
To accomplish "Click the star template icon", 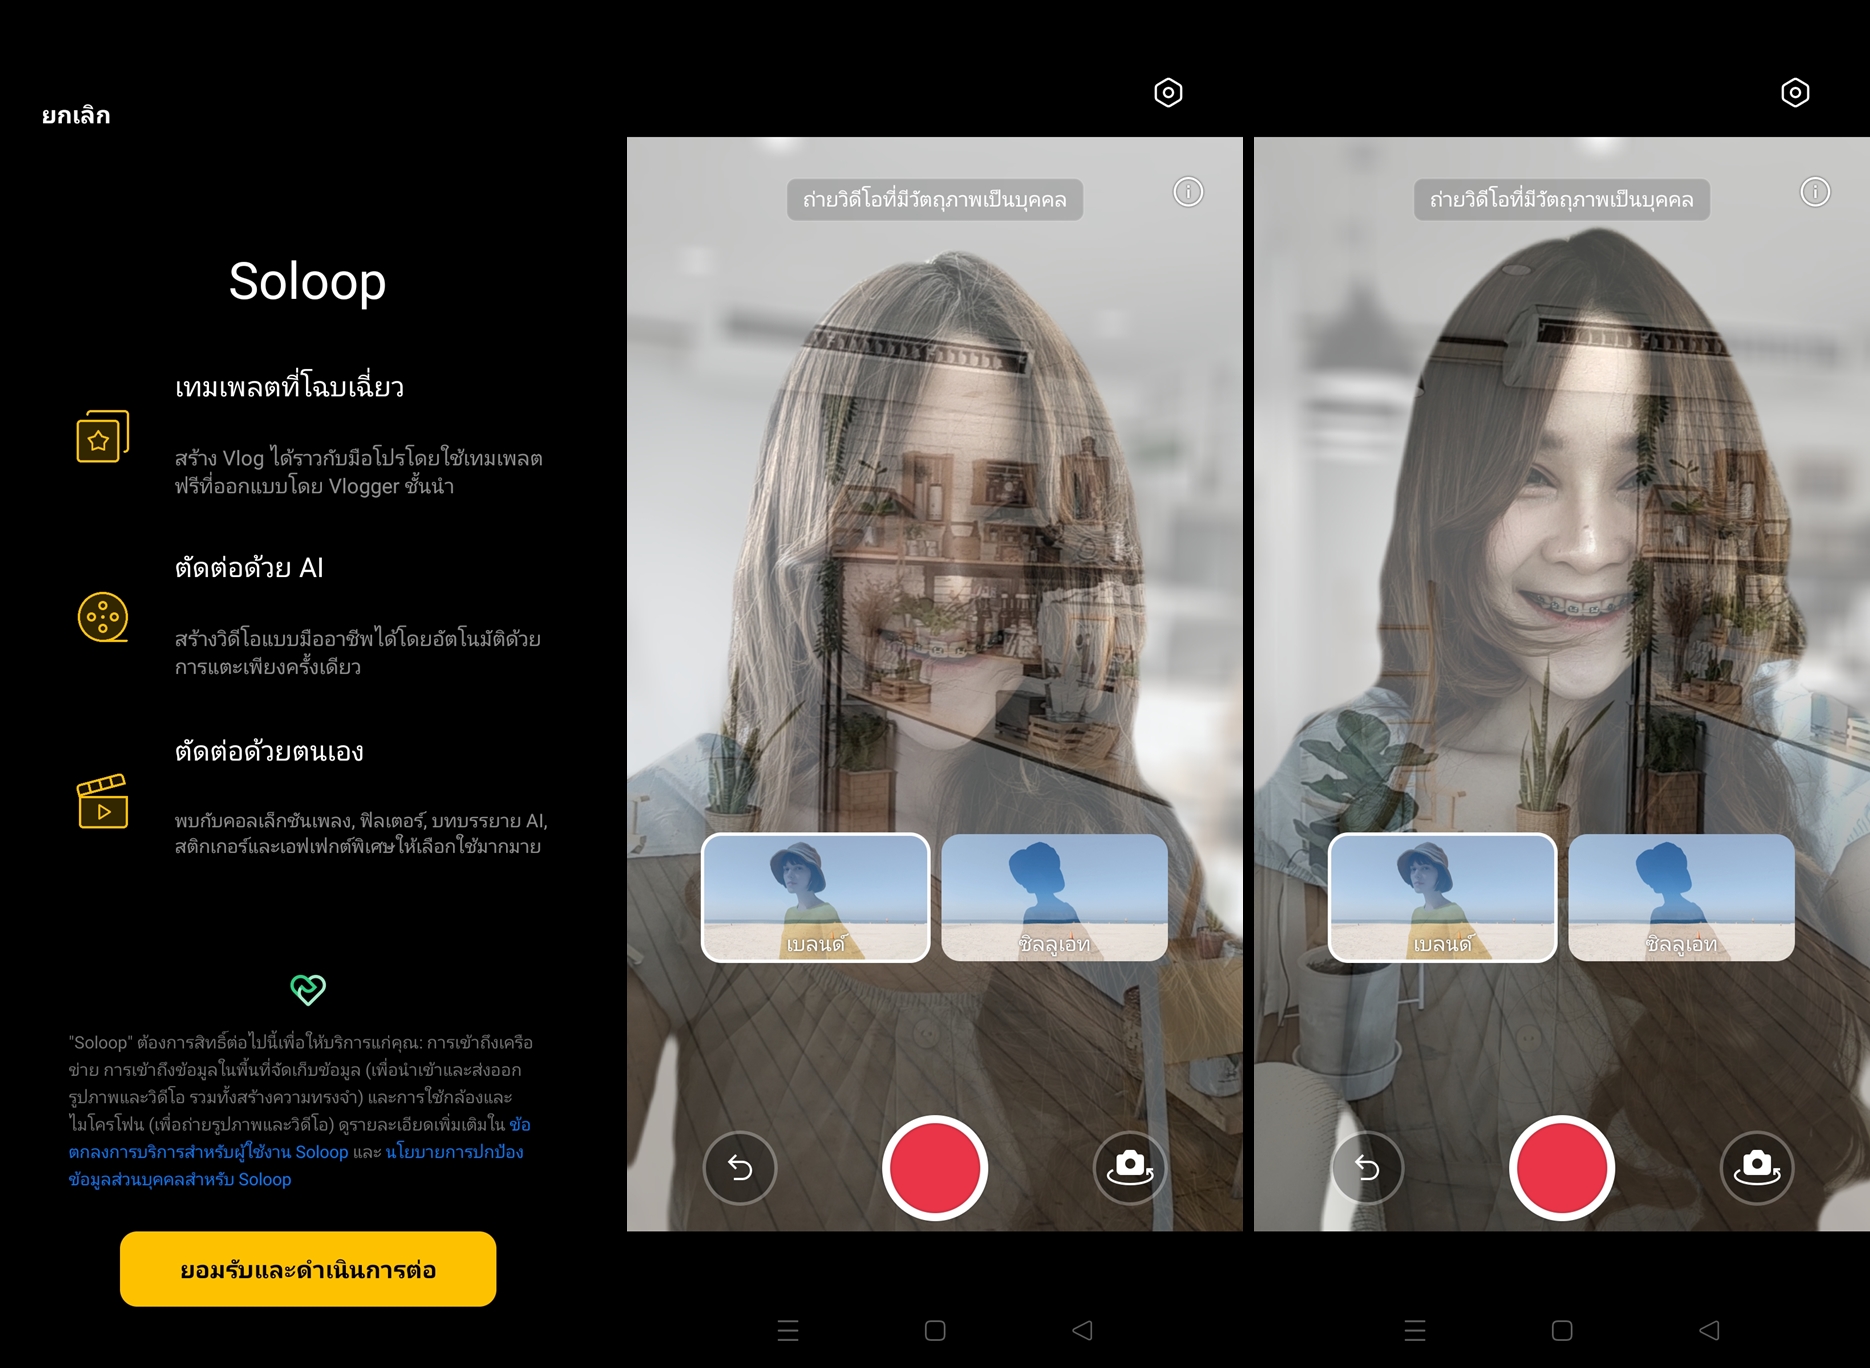I will tap(103, 436).
